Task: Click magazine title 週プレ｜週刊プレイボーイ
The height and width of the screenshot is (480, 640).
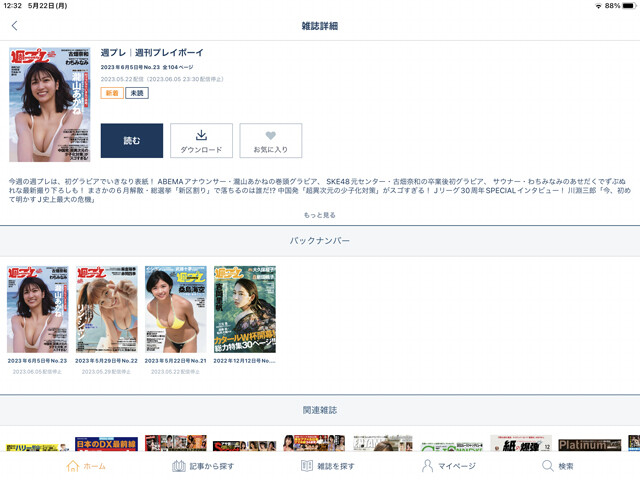Action: pos(152,52)
